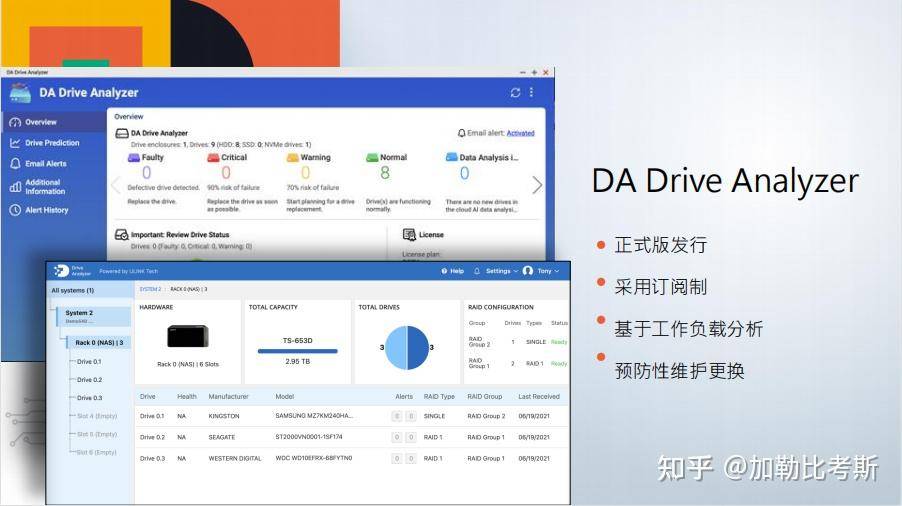Click the refresh icon in DA Drive Analyzer header
Viewport: 902px width, 506px height.
515,93
